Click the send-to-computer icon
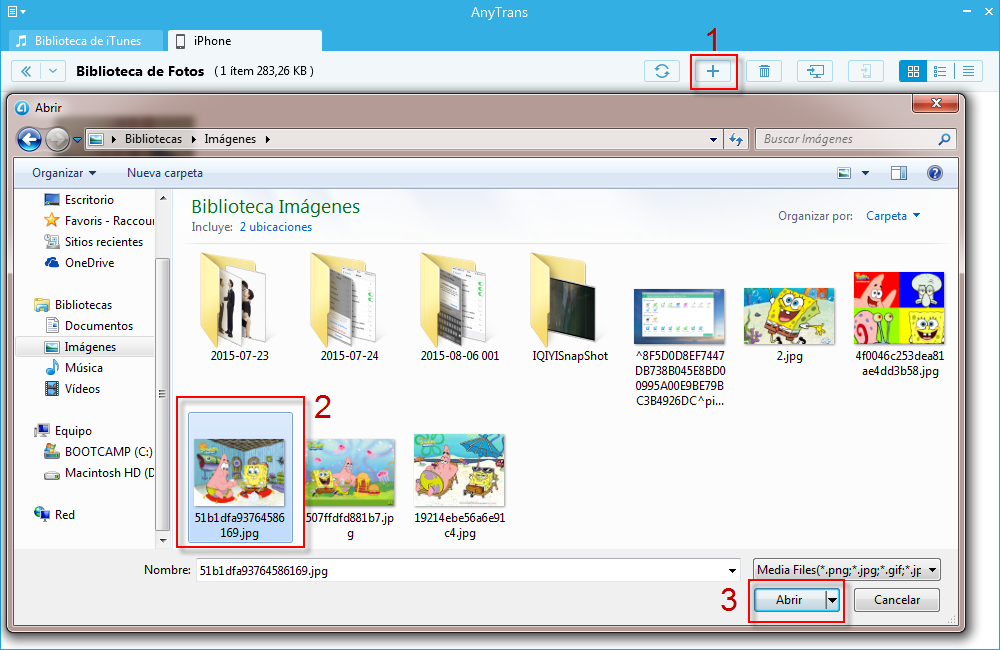This screenshot has width=1000, height=650. point(815,71)
